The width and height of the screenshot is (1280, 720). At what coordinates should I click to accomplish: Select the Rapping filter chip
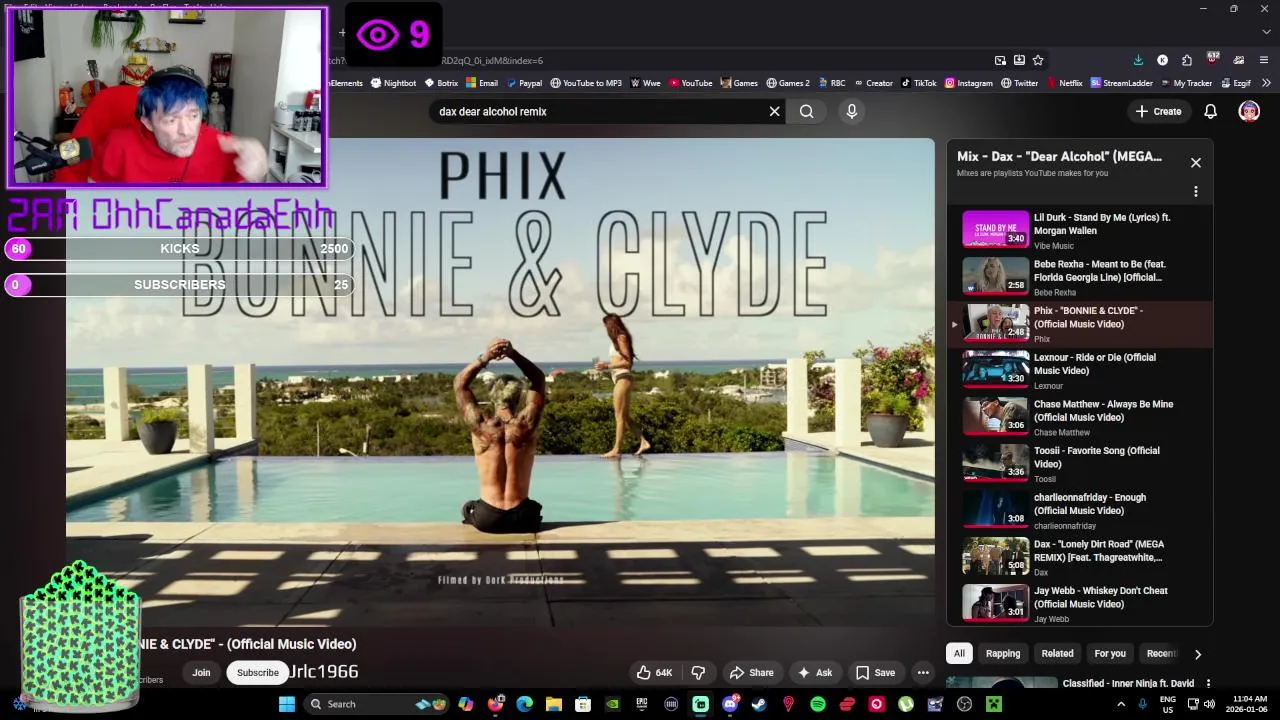point(1003,653)
